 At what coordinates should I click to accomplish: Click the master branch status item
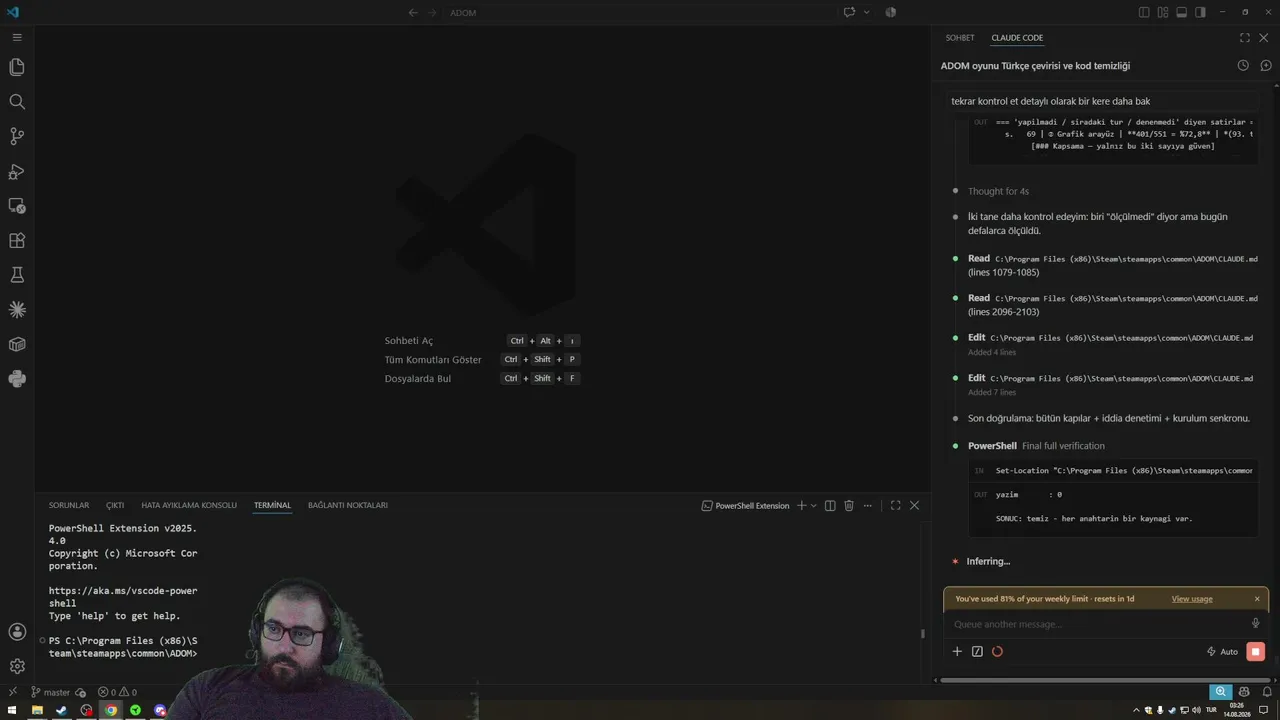[50, 692]
